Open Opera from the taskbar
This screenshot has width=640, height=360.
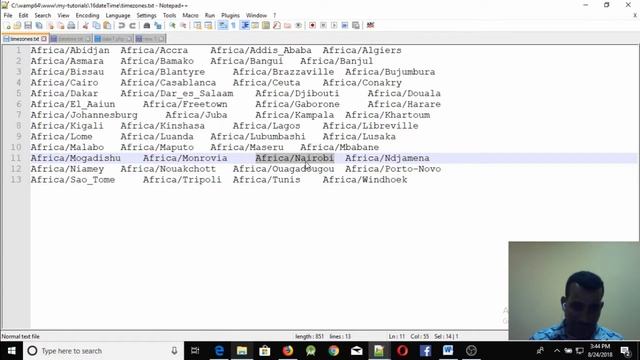[x=402, y=351]
